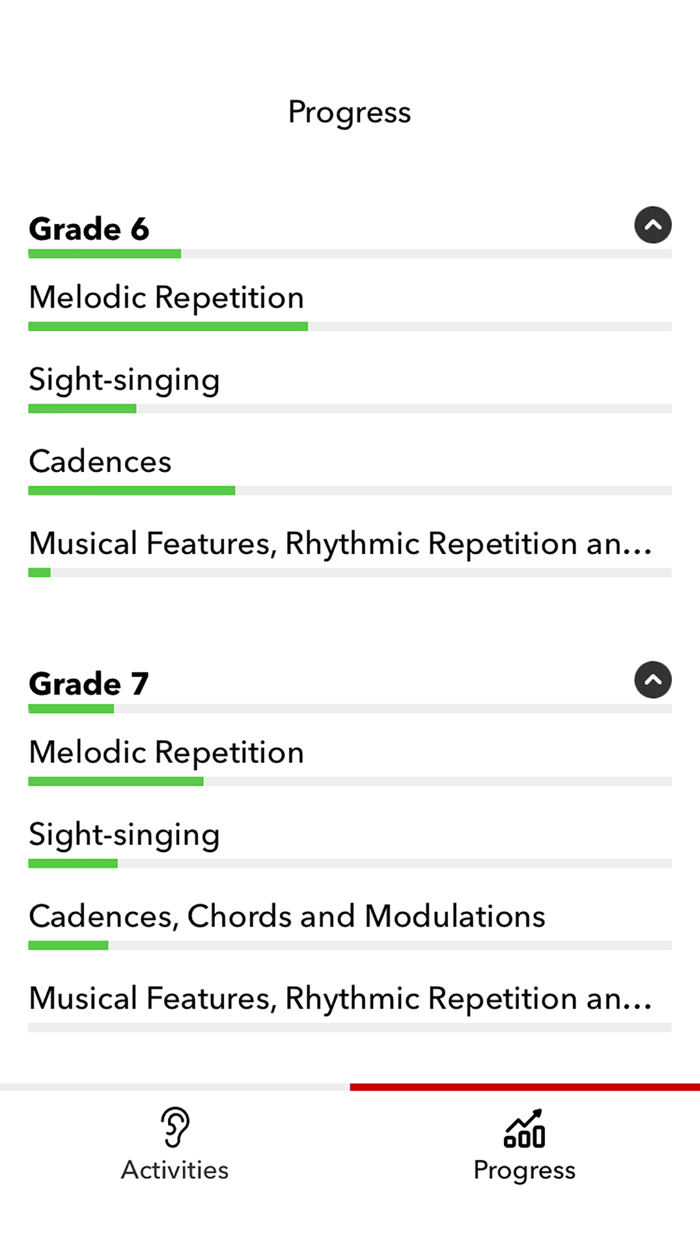Open Melodic Repetition under Grade 6

[x=166, y=297]
